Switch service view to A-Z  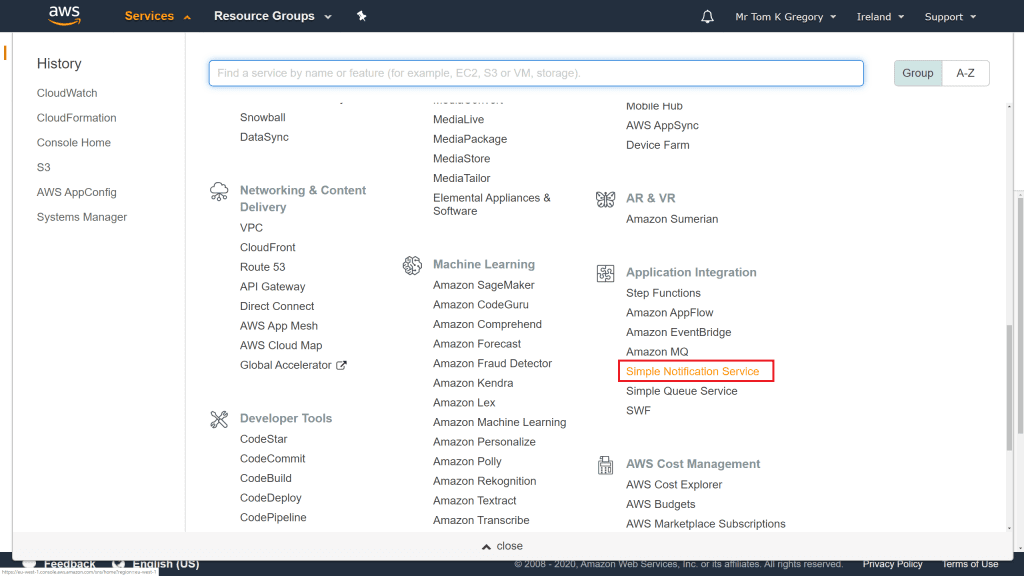(965, 73)
